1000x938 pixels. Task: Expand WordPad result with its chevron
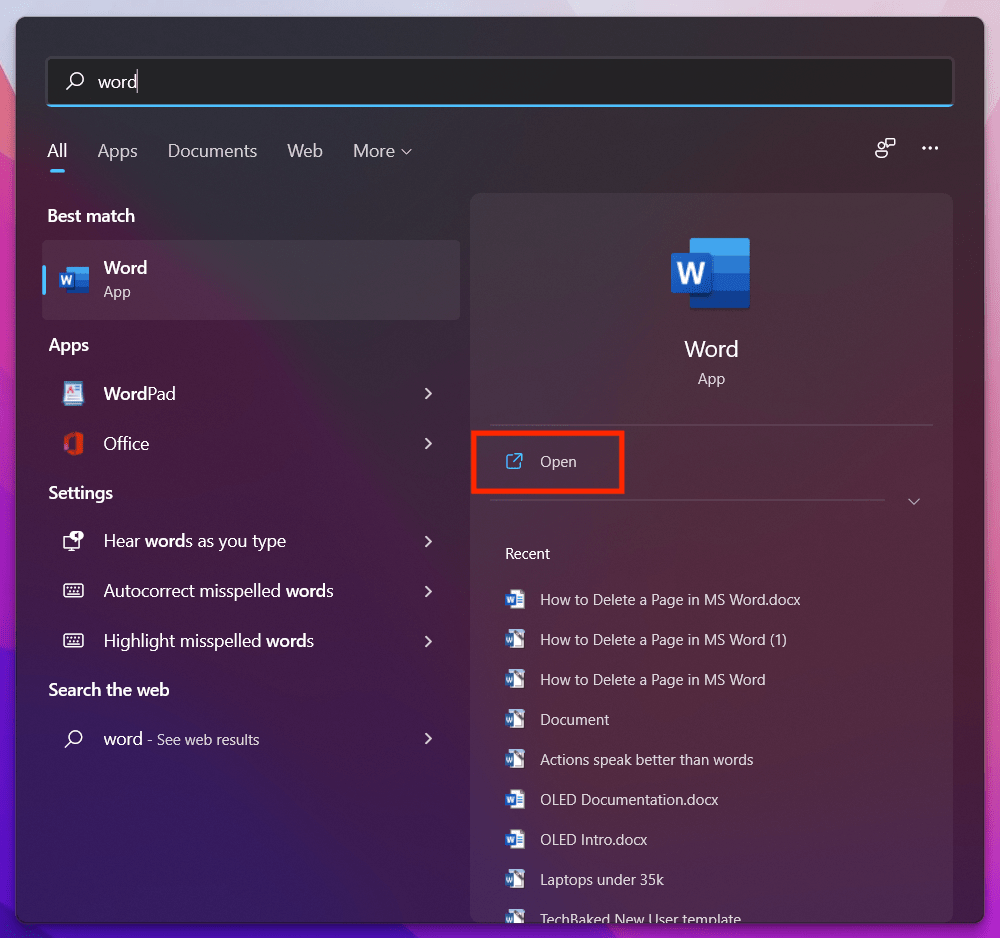tap(428, 393)
